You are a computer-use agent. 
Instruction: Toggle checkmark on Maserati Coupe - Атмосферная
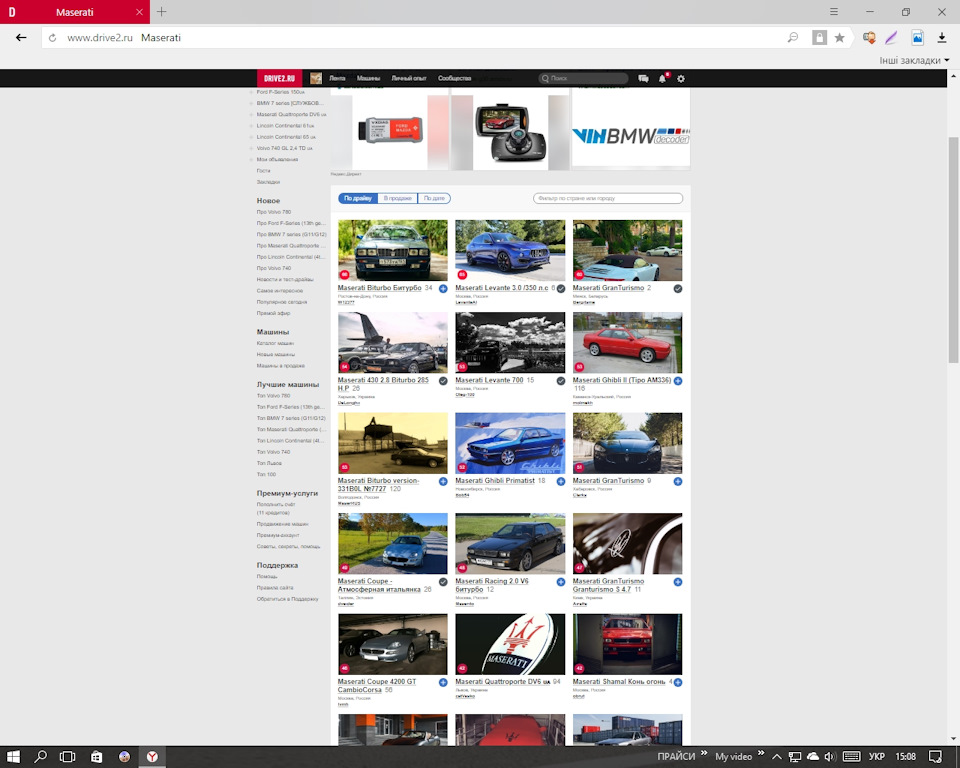coord(443,582)
